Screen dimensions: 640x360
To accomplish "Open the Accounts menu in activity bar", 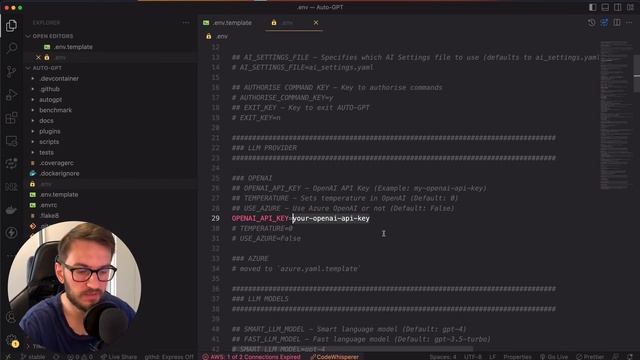I will (11, 317).
